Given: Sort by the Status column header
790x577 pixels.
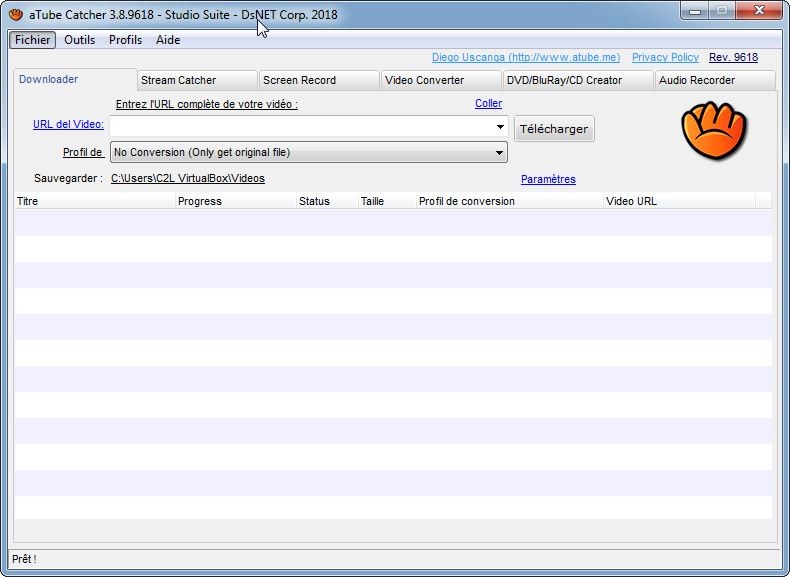Looking at the screenshot, I should pyautogui.click(x=327, y=201).
